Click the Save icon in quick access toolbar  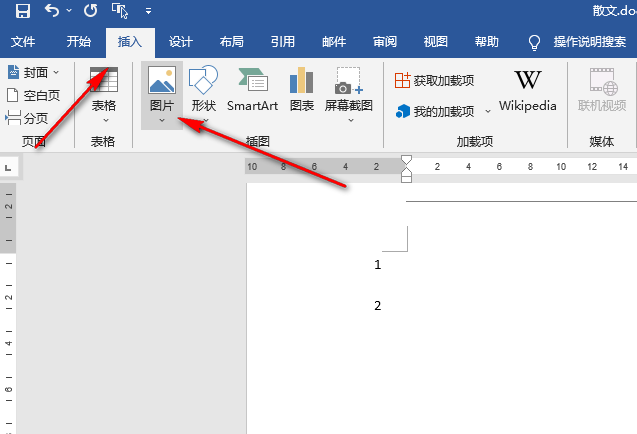23,11
